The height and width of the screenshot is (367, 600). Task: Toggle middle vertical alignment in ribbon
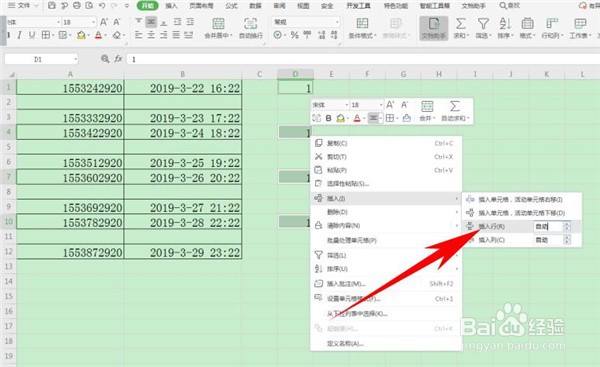tap(151, 22)
